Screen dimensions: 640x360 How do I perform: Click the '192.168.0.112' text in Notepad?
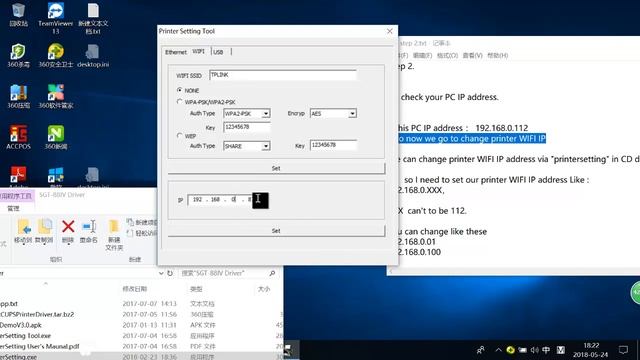pyautogui.click(x=502, y=128)
